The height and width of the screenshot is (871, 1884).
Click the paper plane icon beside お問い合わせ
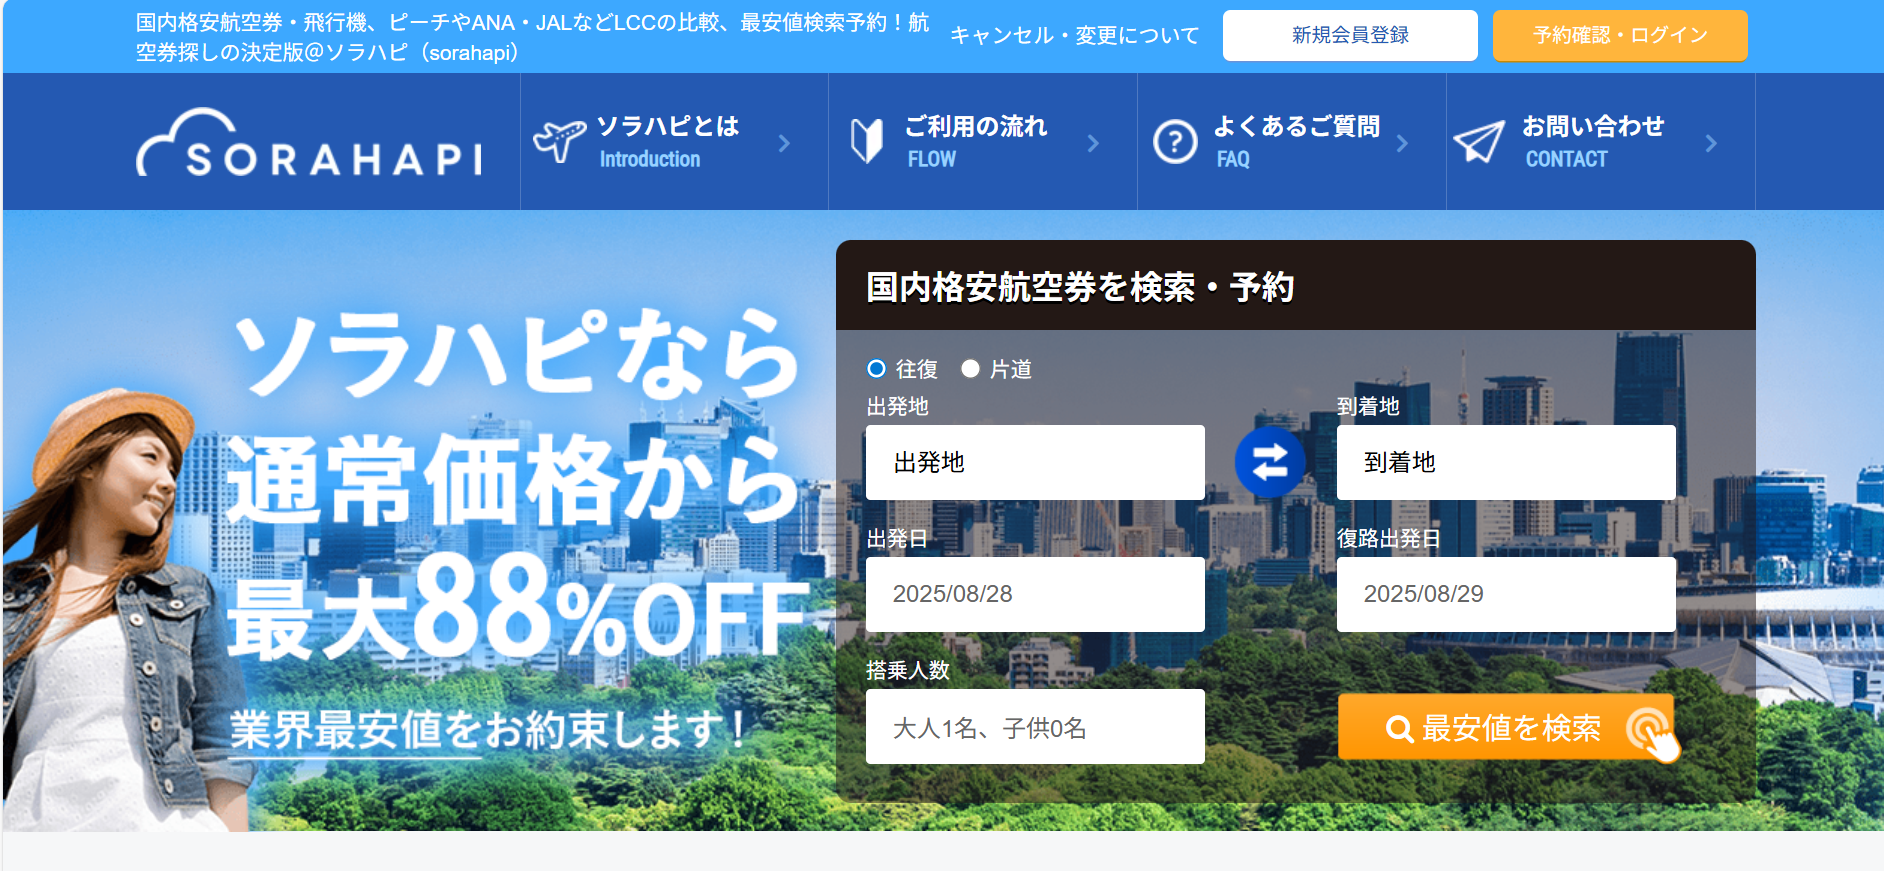click(1478, 141)
